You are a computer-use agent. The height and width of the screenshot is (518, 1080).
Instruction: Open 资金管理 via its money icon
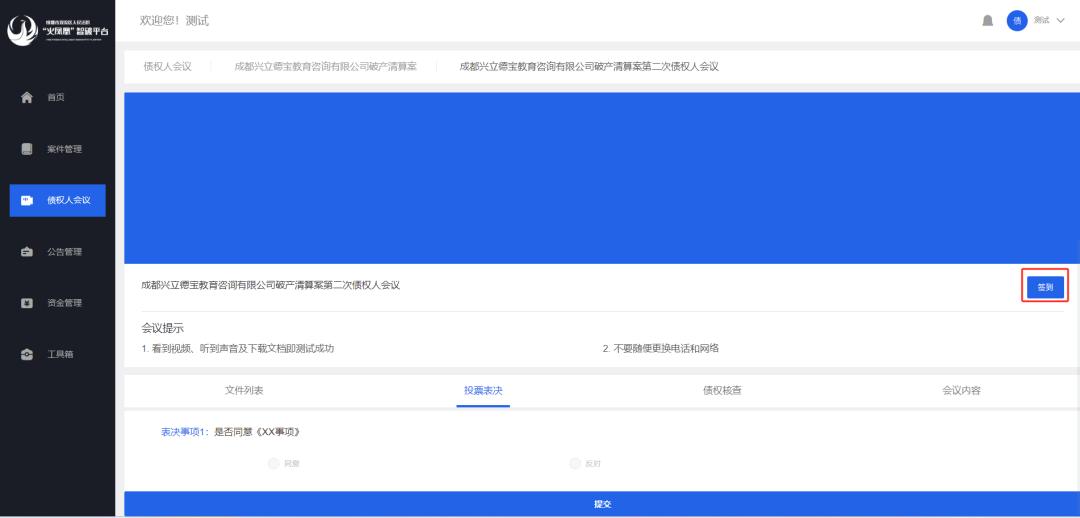(x=28, y=303)
